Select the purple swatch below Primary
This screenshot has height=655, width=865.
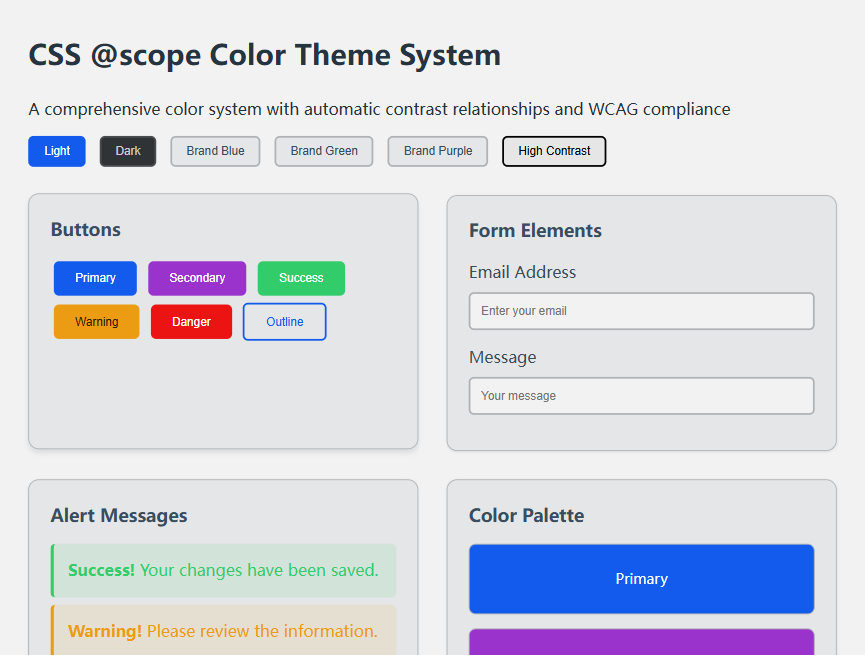tap(641, 642)
